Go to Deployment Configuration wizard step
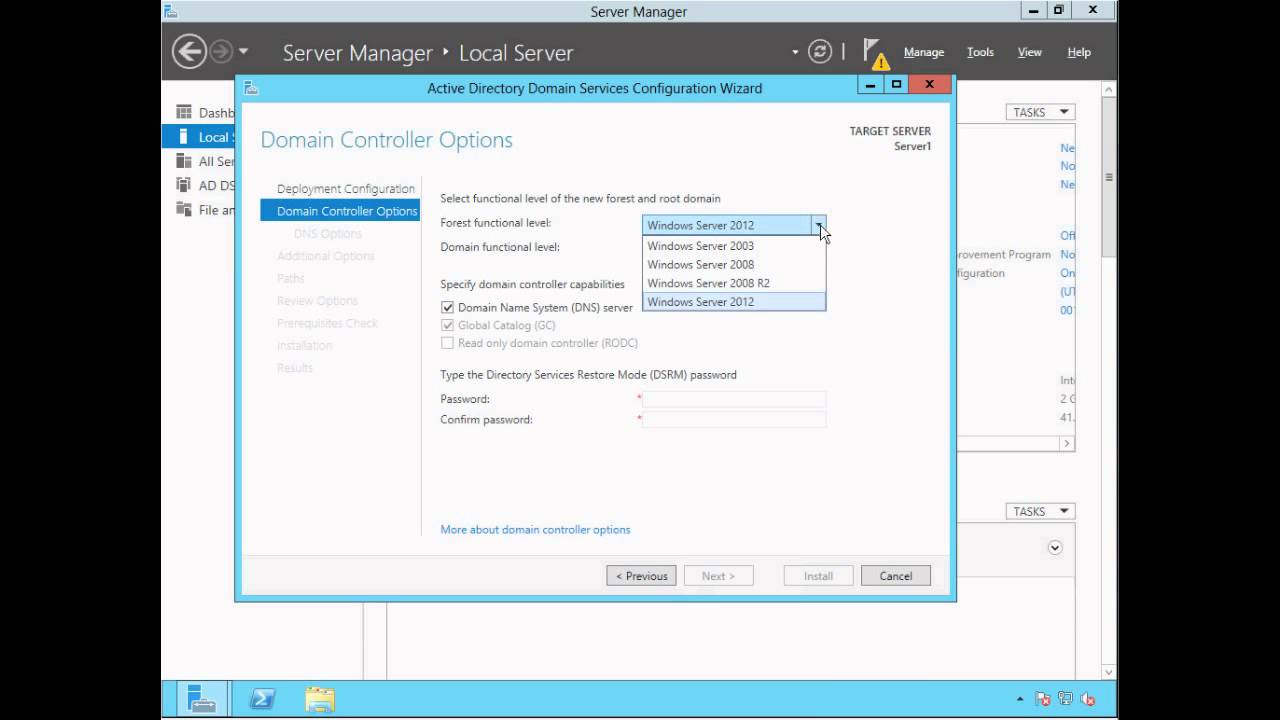 (x=346, y=189)
